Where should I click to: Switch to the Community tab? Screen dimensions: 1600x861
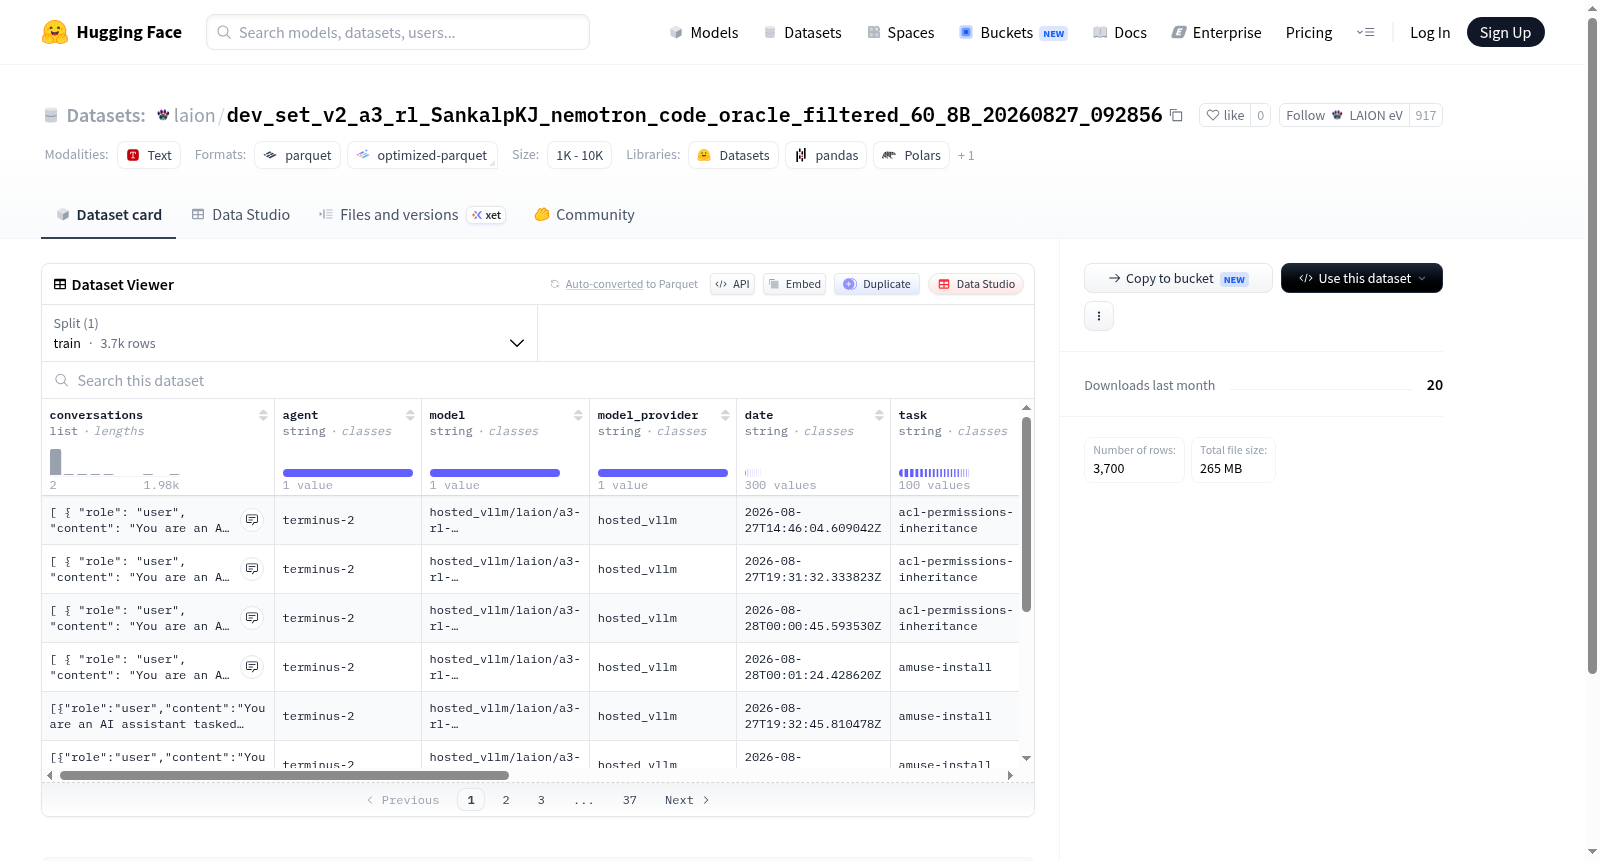coord(585,214)
